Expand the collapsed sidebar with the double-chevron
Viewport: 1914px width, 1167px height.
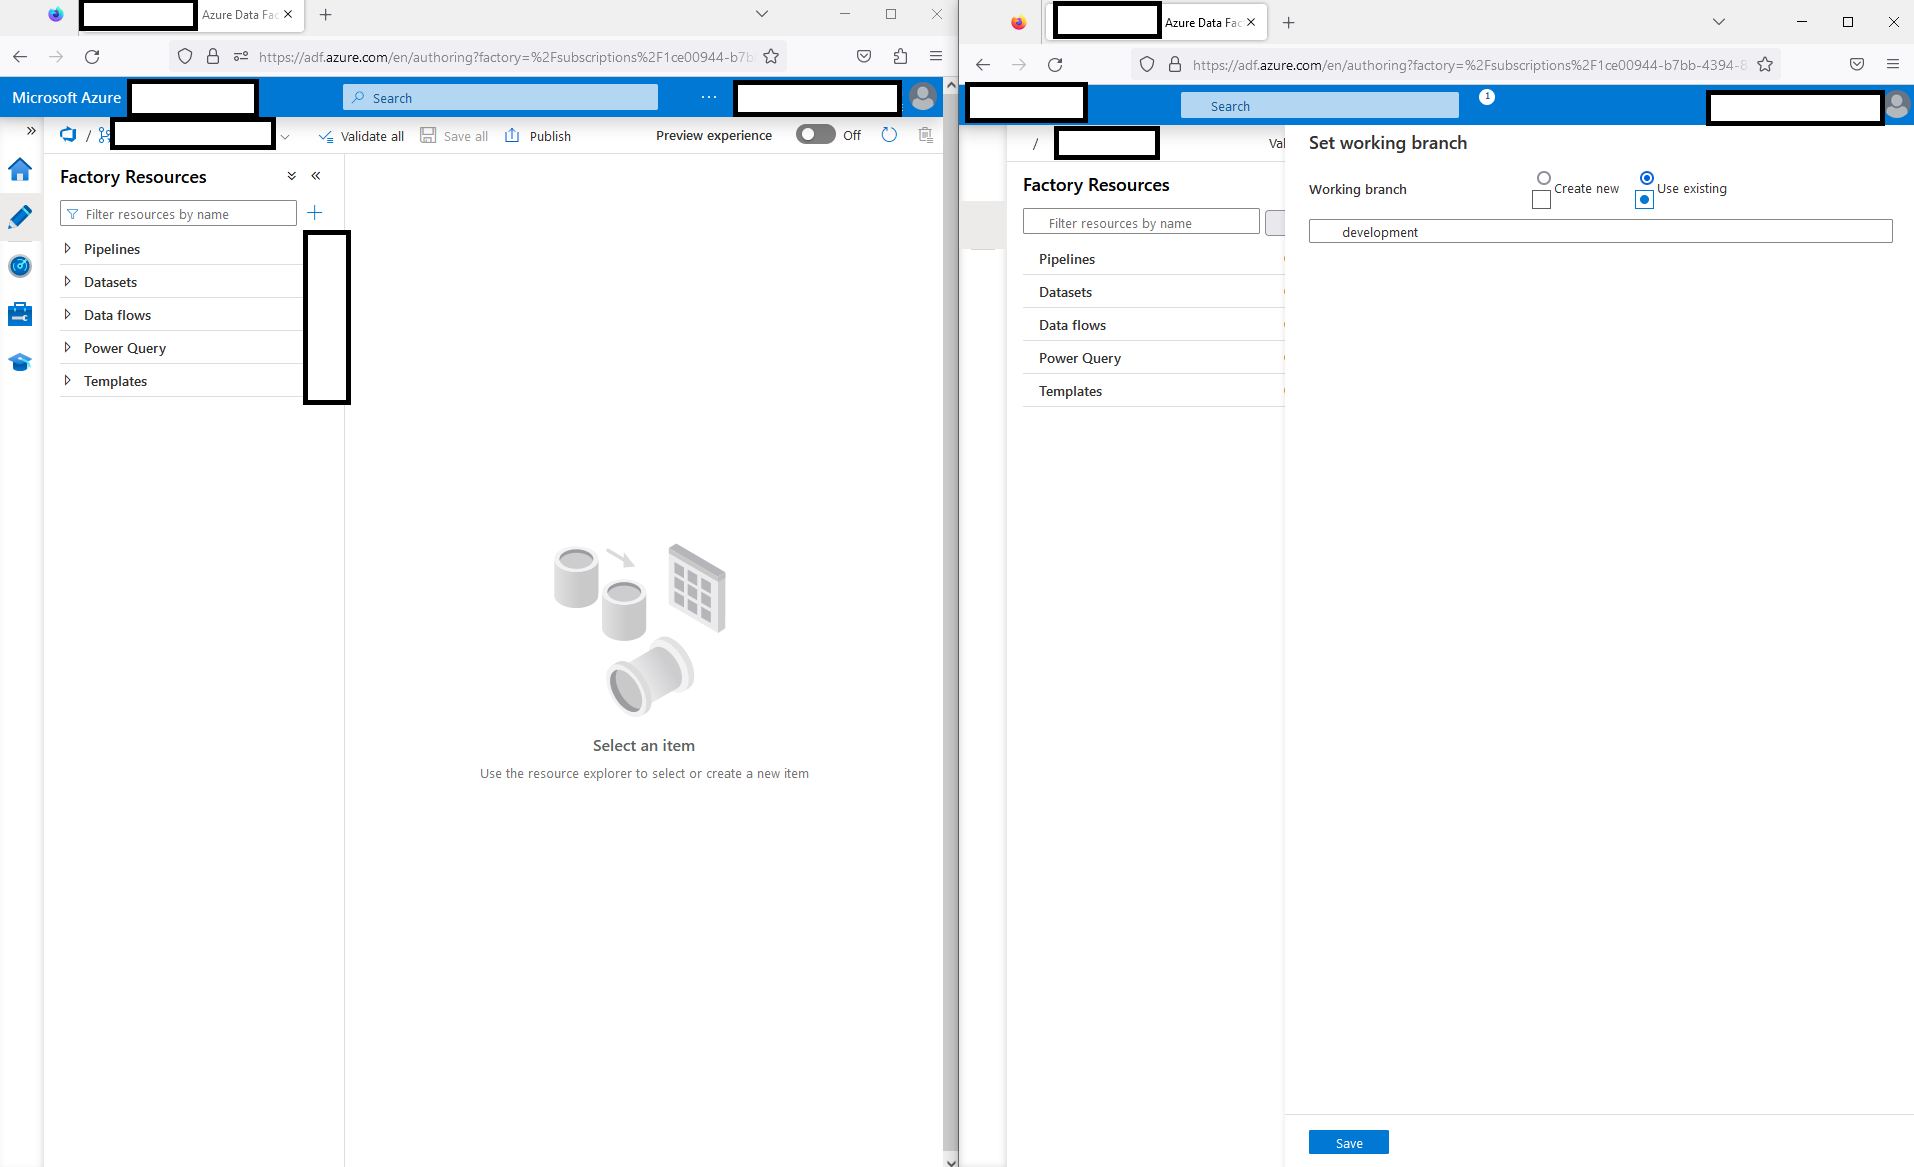point(31,130)
